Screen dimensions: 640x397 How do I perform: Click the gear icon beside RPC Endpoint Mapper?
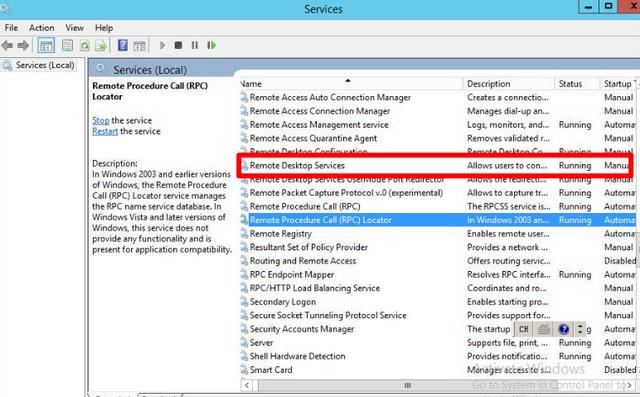244,275
